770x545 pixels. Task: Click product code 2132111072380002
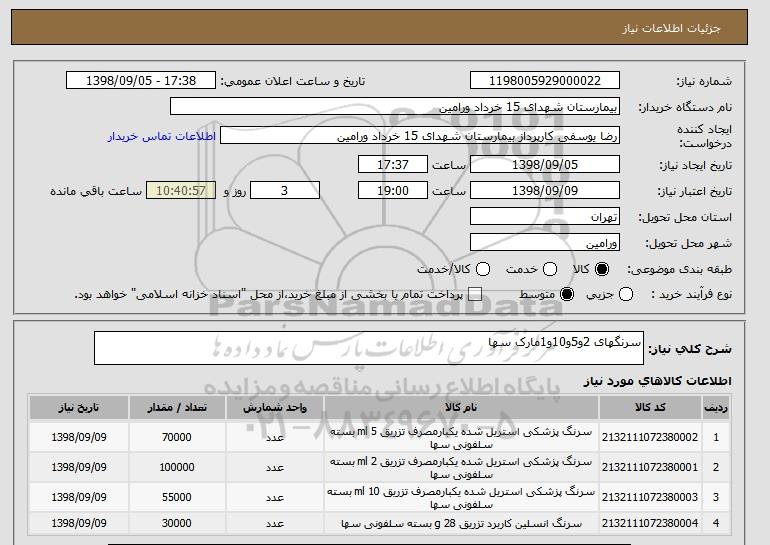650,437
